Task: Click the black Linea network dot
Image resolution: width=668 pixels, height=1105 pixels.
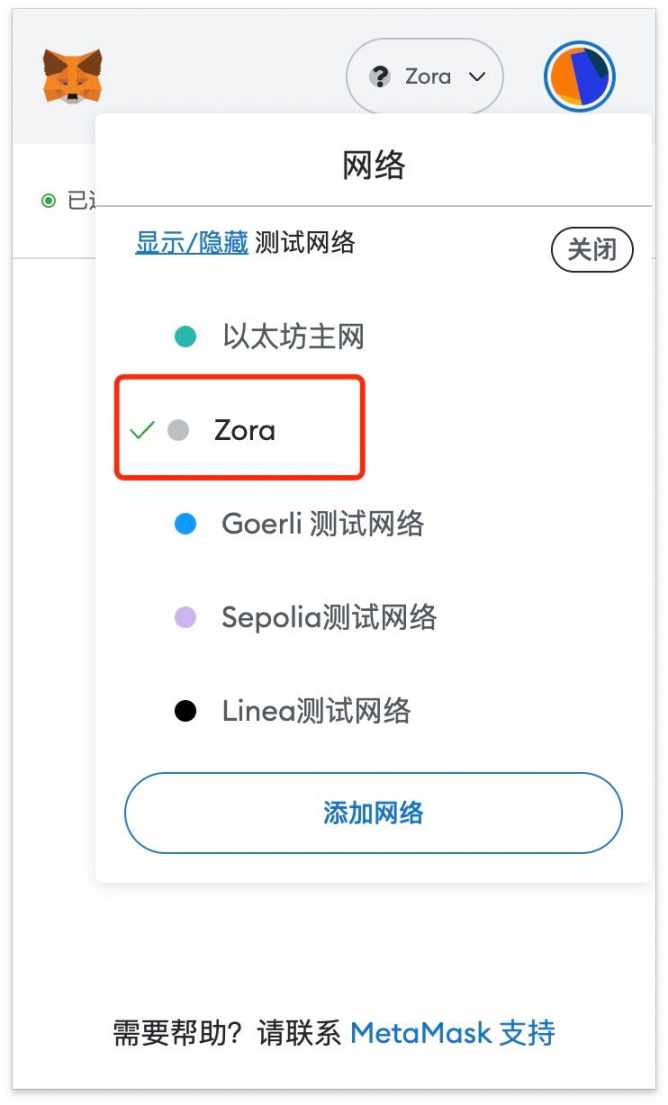Action: click(185, 711)
